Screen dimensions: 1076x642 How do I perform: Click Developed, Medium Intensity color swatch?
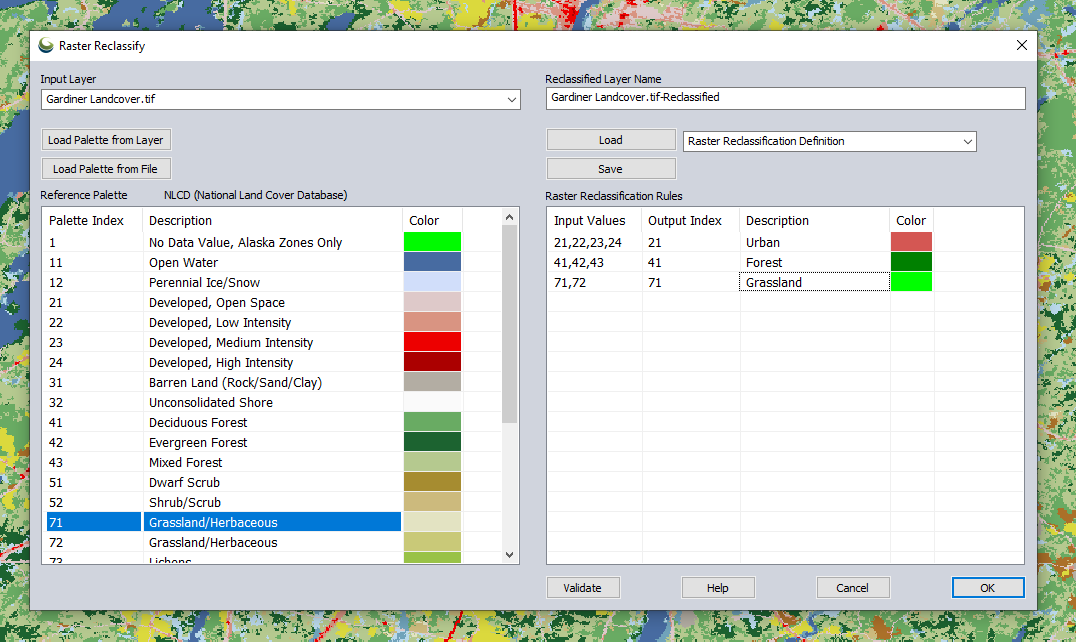point(432,342)
